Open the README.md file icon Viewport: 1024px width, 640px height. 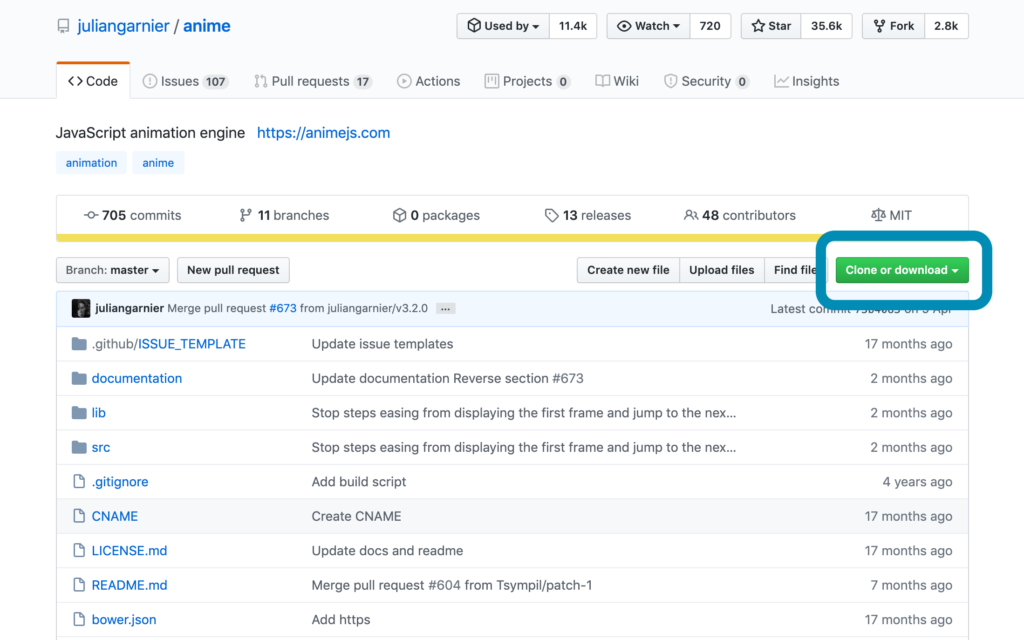(x=79, y=585)
